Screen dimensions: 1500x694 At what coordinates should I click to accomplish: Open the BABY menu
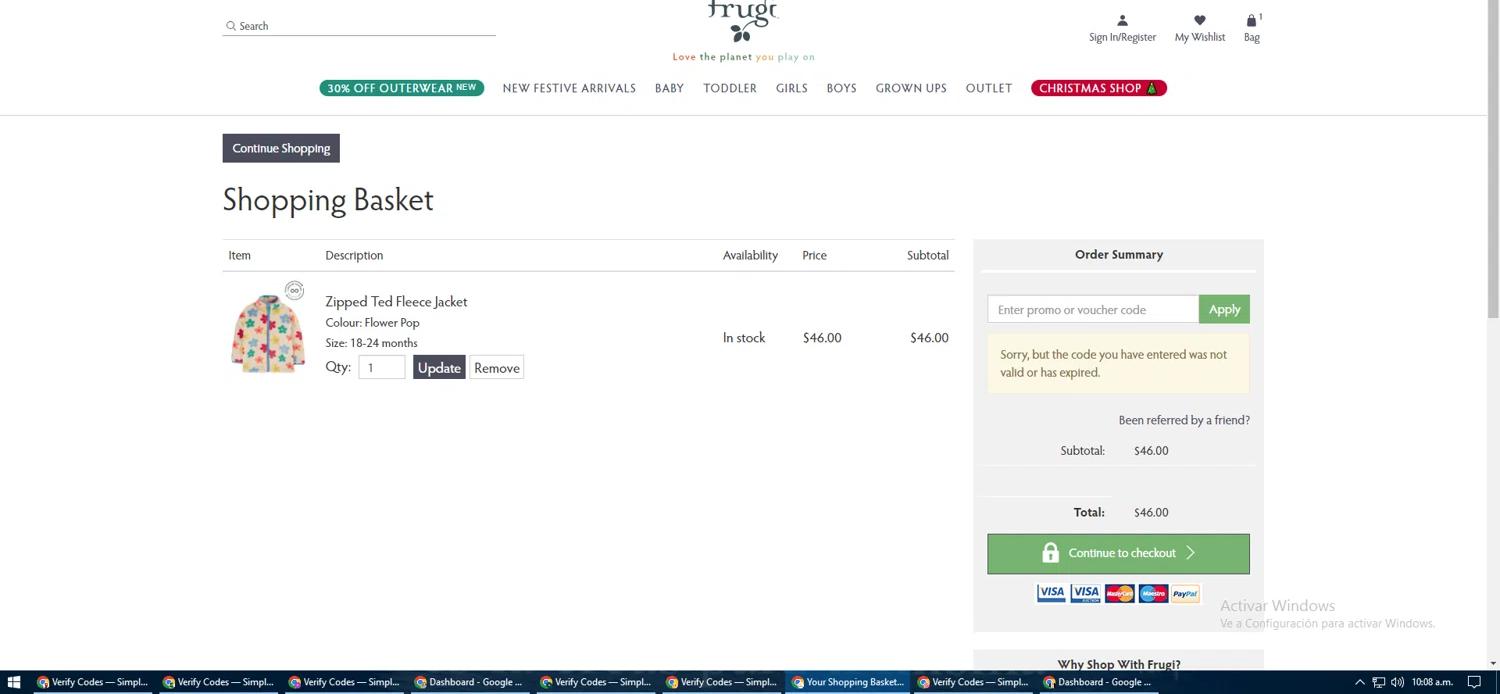[x=669, y=88]
